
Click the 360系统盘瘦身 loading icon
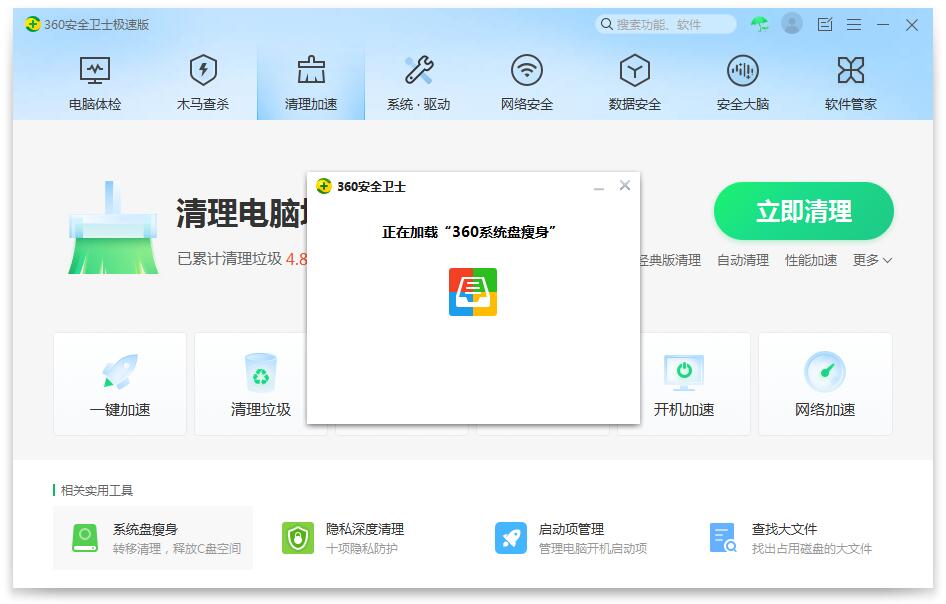tap(472, 292)
